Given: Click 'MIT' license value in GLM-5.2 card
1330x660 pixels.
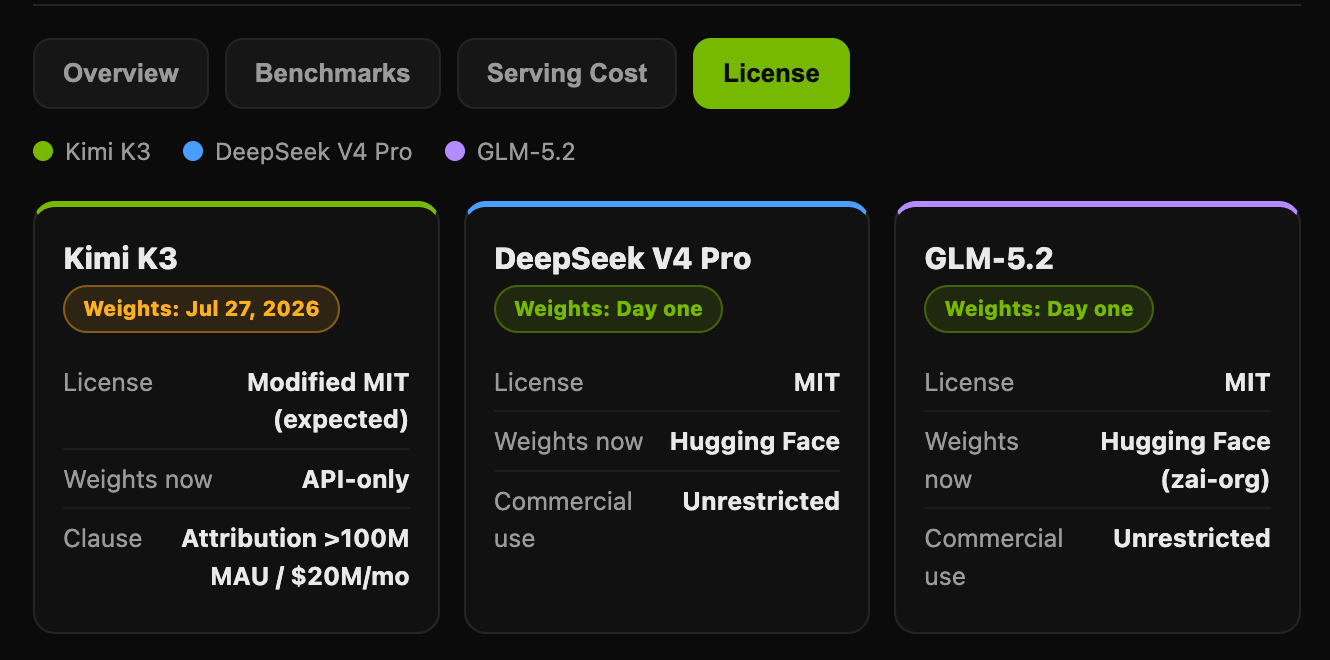Looking at the screenshot, I should click(x=1247, y=383).
